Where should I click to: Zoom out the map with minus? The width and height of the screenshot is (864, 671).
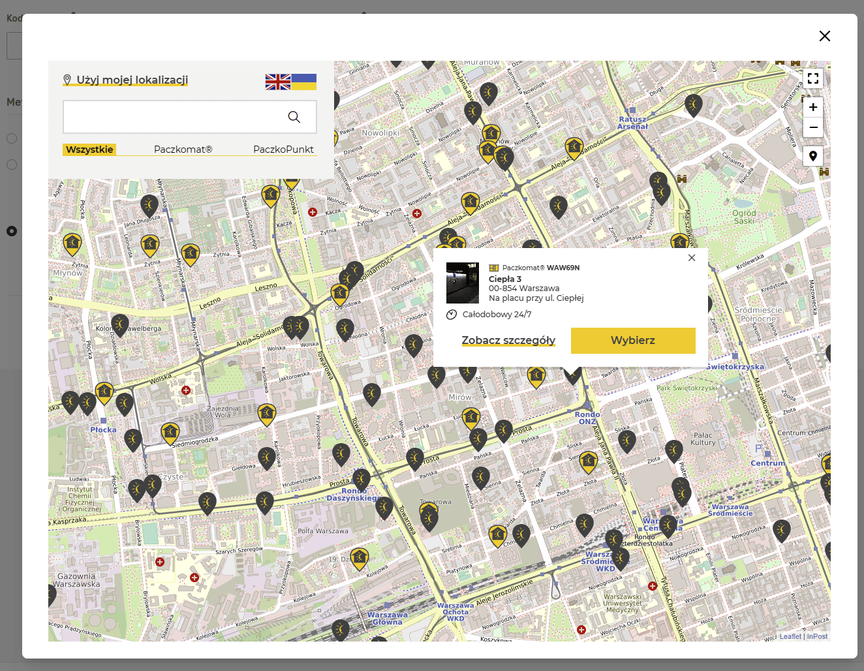[x=813, y=128]
